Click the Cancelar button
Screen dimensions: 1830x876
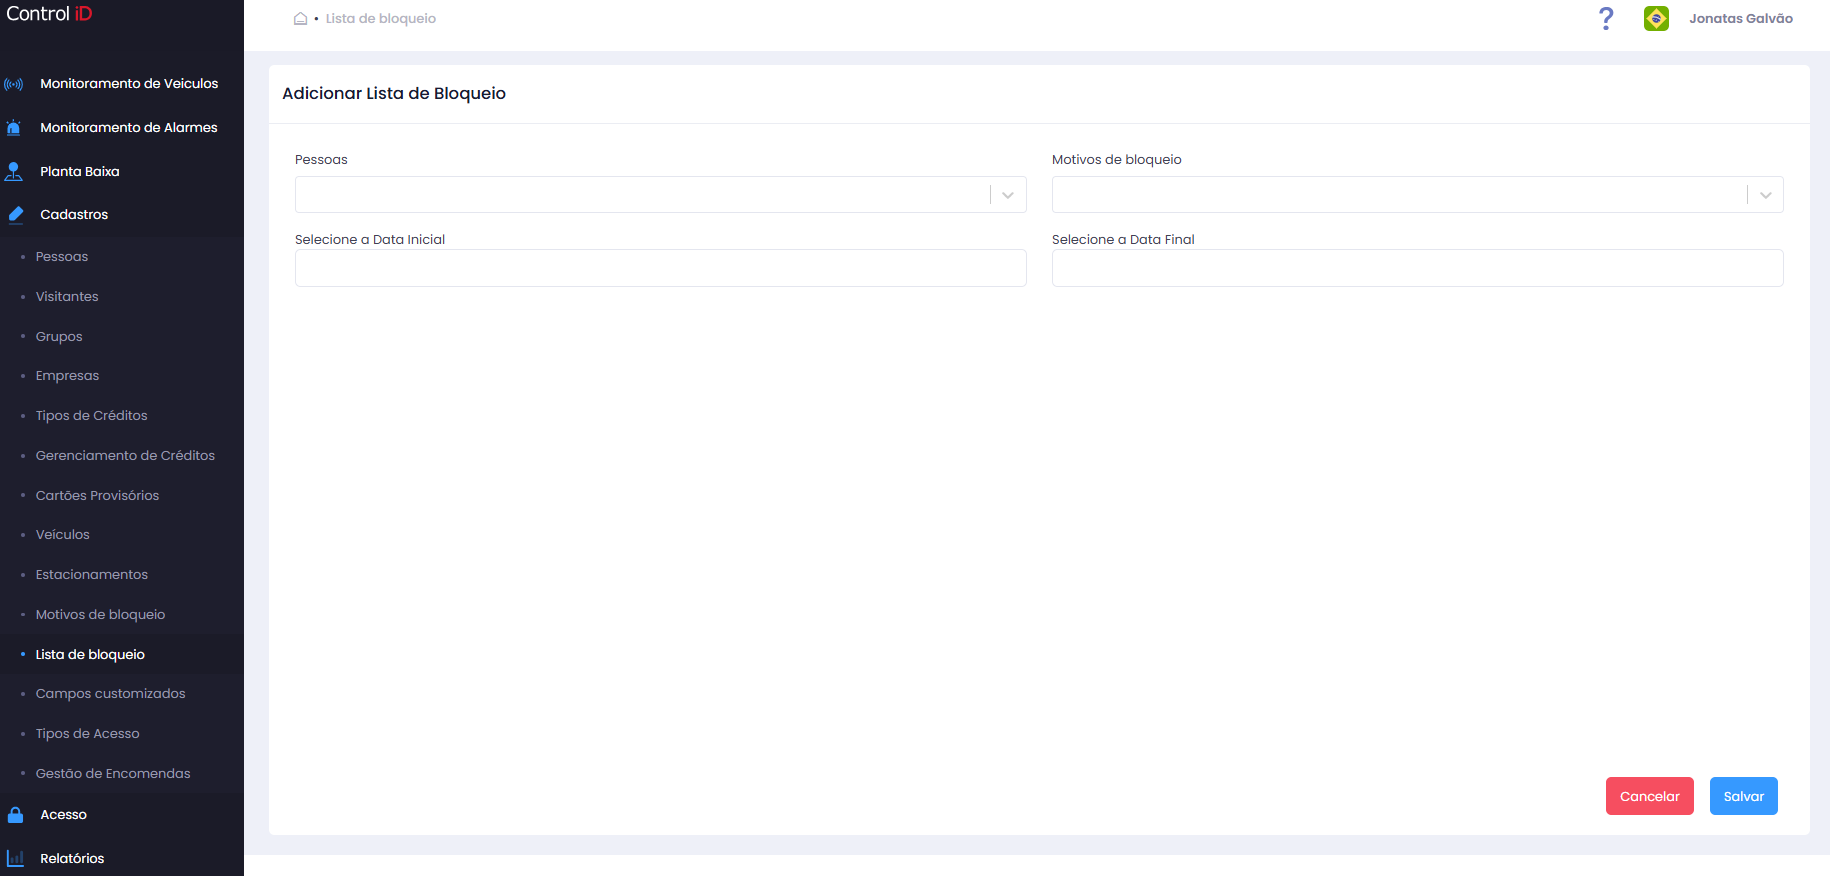pyautogui.click(x=1649, y=796)
